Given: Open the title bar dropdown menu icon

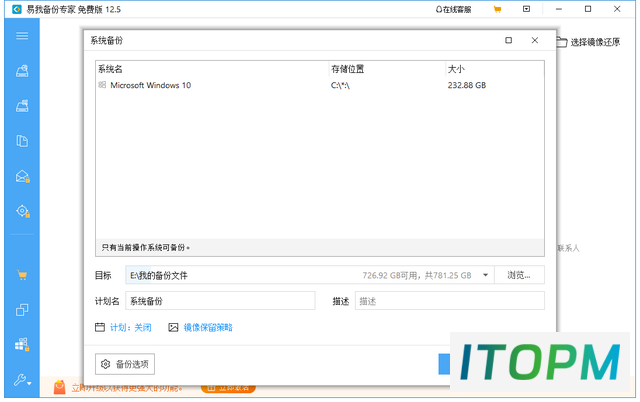Looking at the screenshot, I should pyautogui.click(x=527, y=9).
